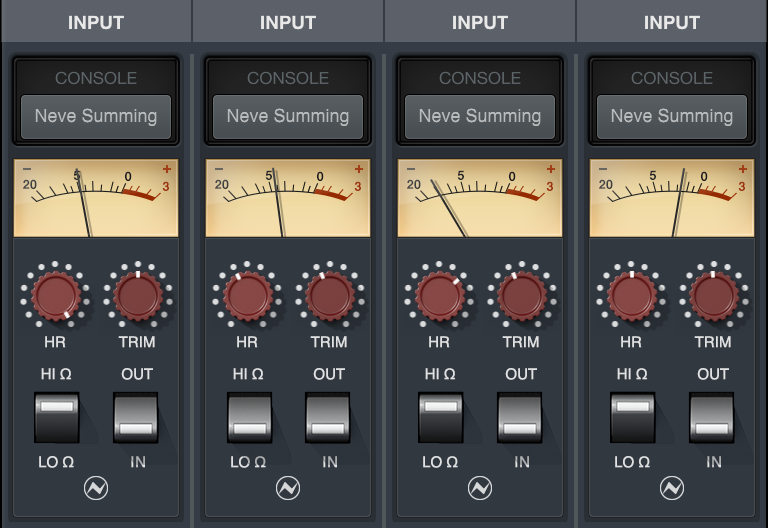
Task: Click the HR knob in fourth channel
Action: [x=632, y=296]
